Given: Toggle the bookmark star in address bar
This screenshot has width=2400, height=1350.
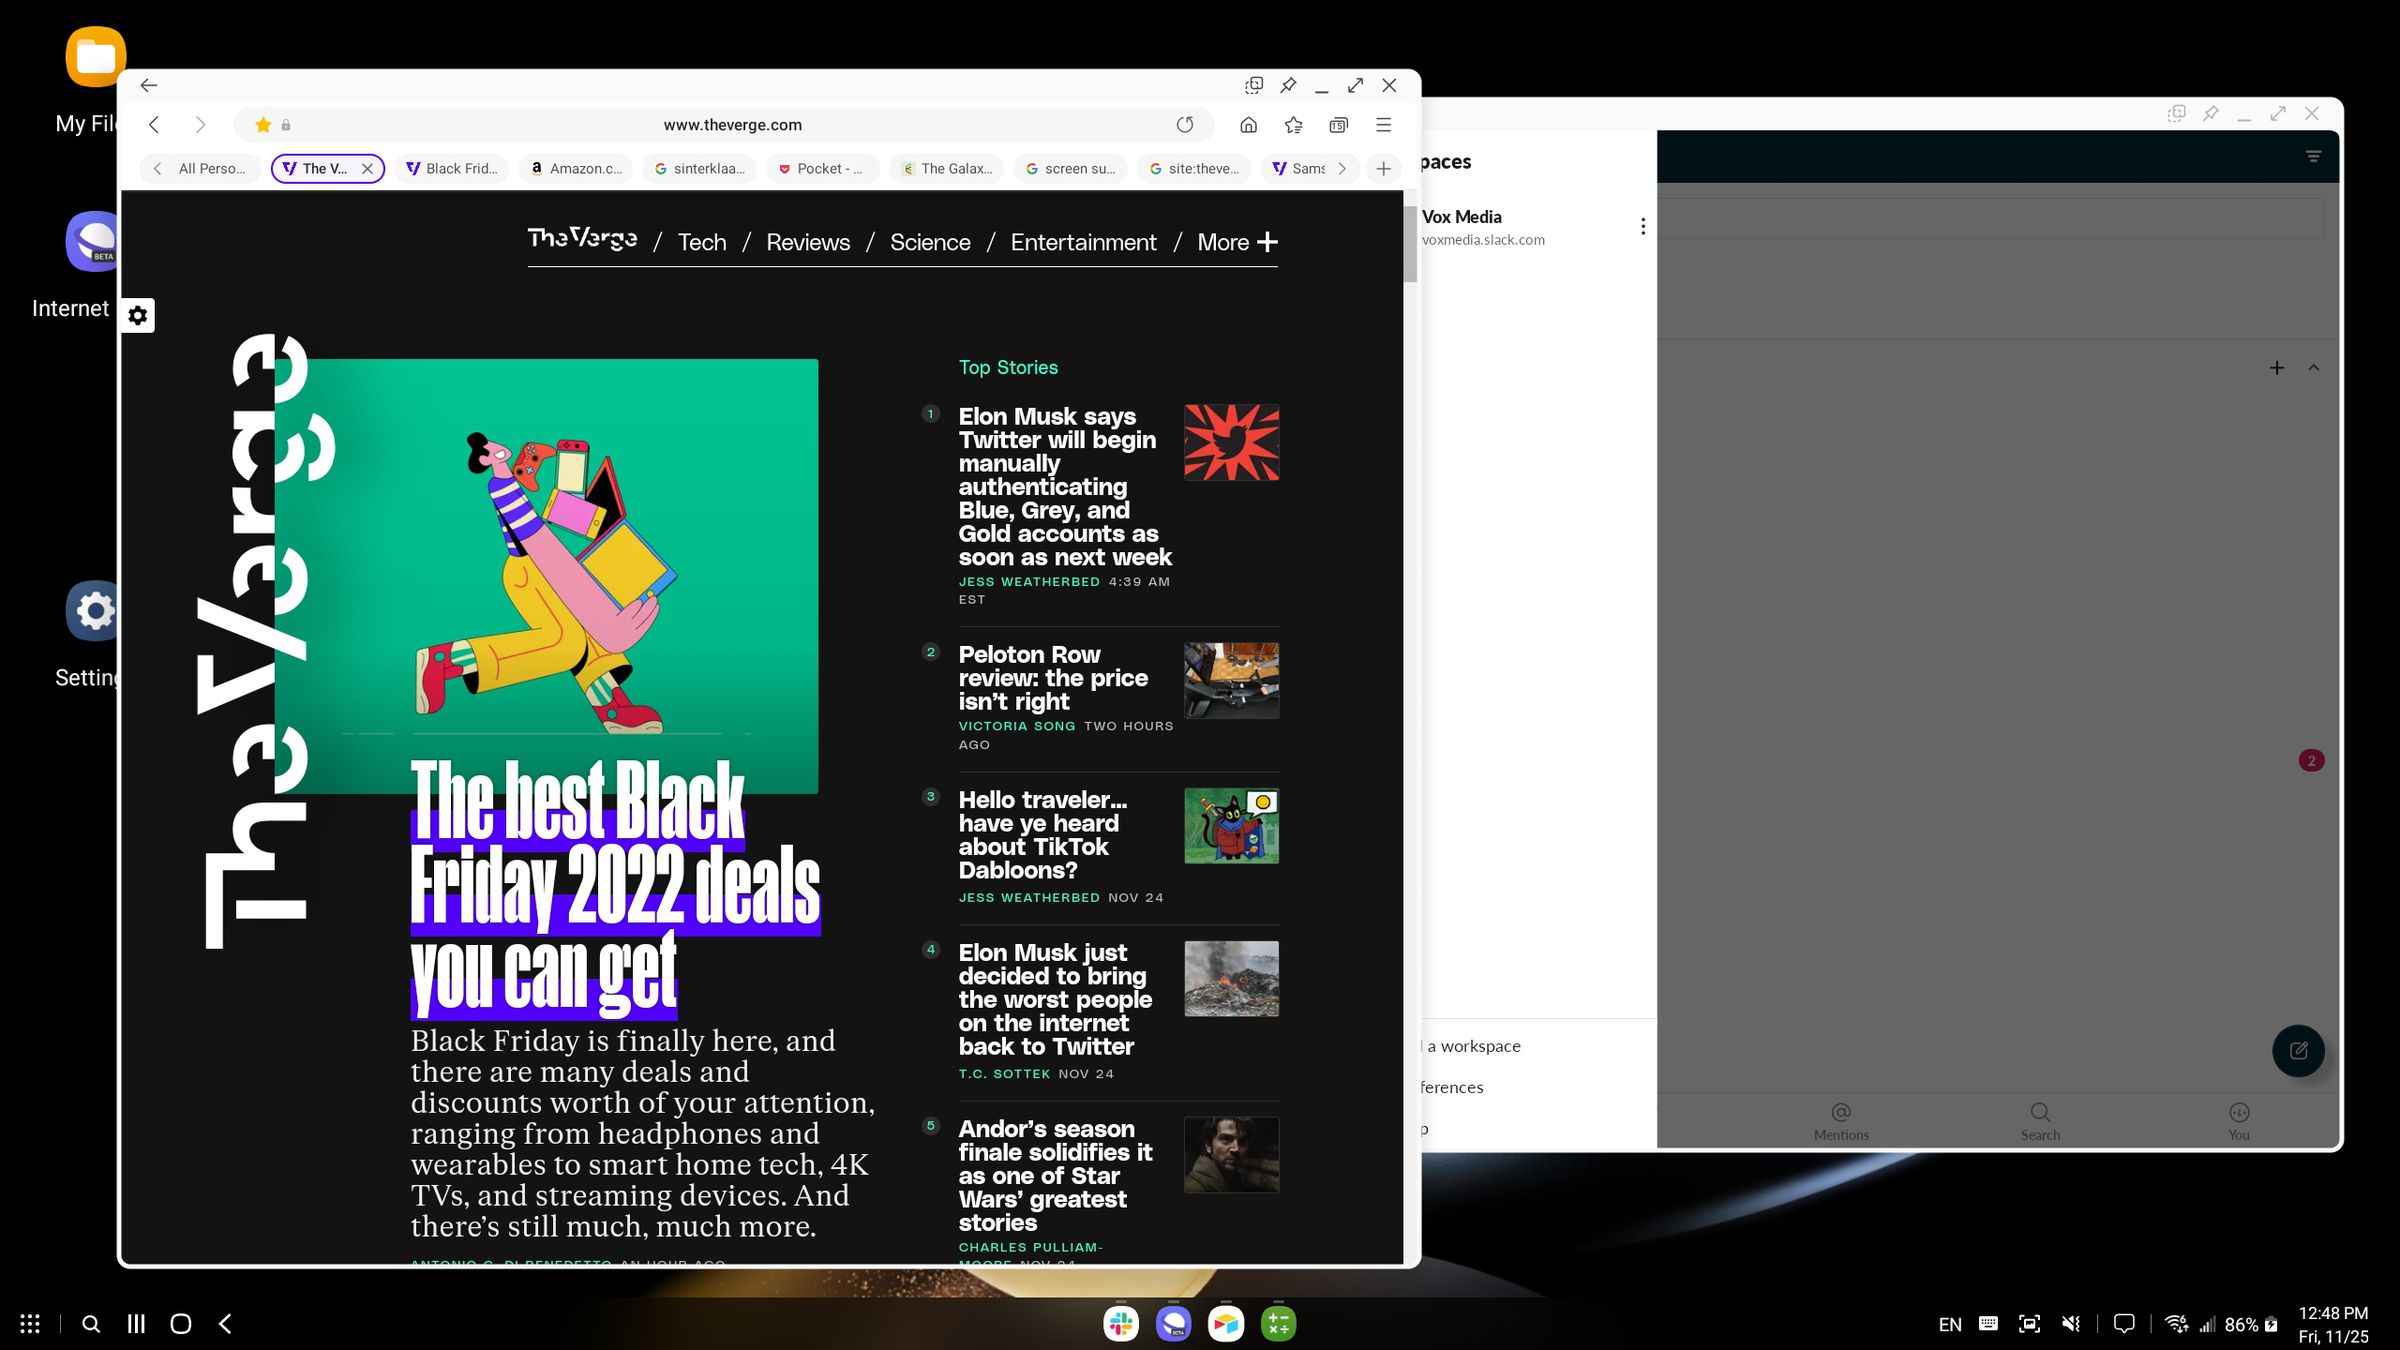Looking at the screenshot, I should (x=263, y=125).
